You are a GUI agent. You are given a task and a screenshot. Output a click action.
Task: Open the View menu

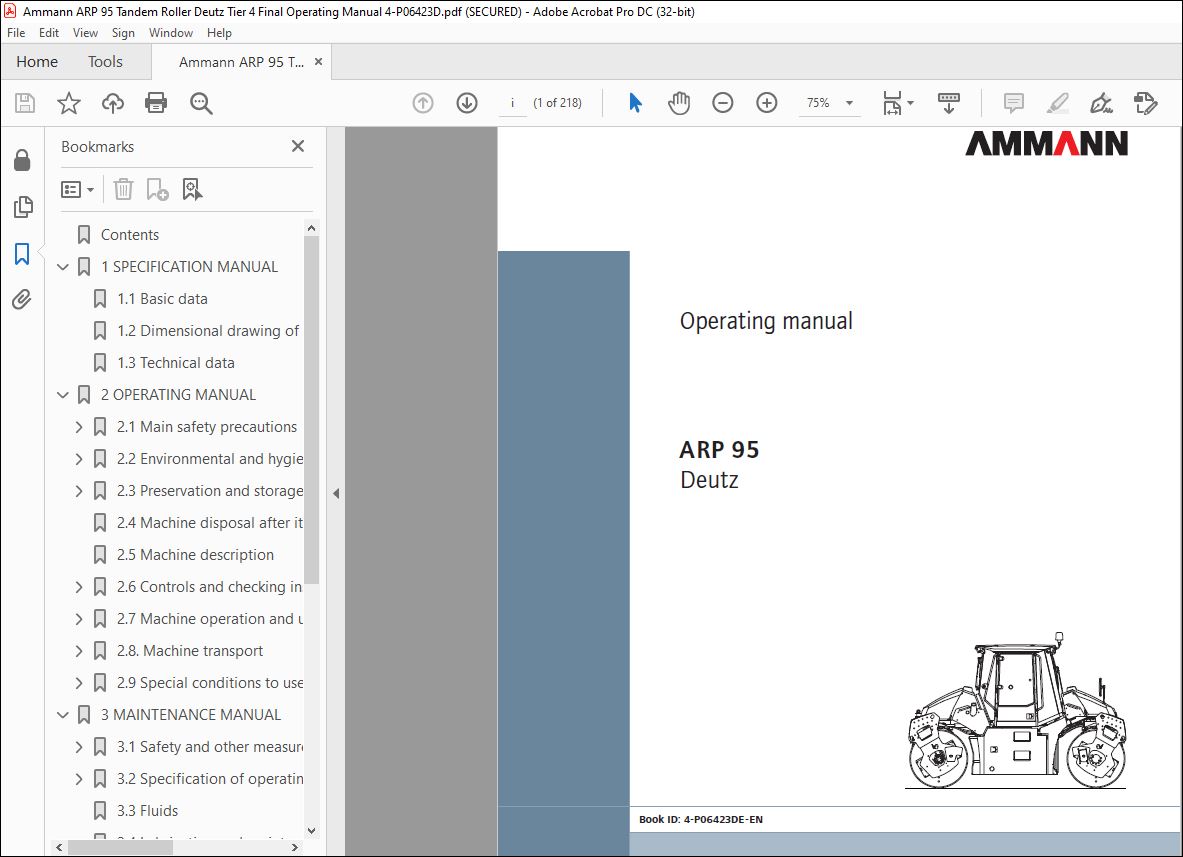(85, 33)
